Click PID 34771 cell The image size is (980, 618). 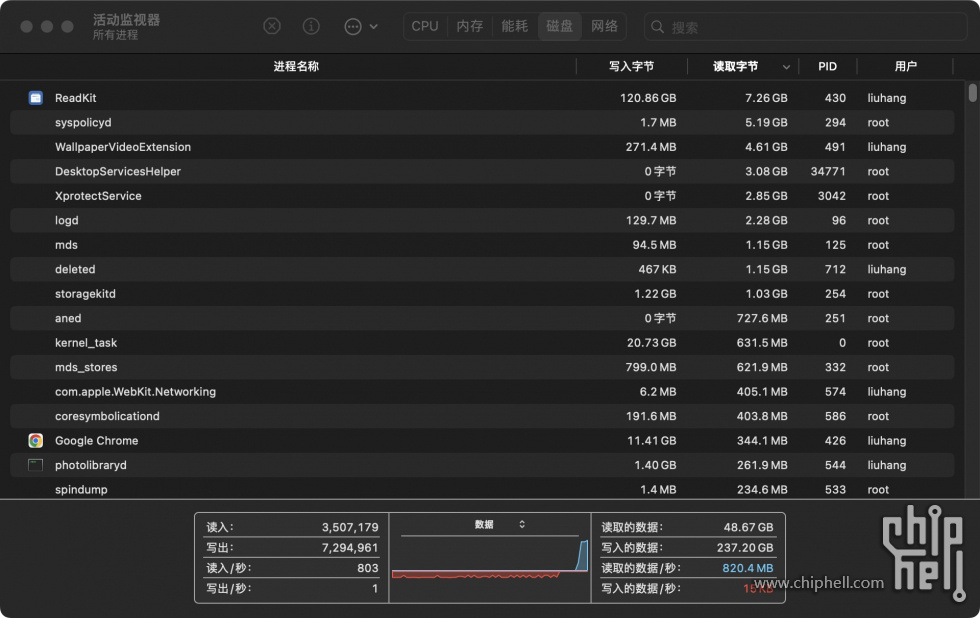pos(828,171)
